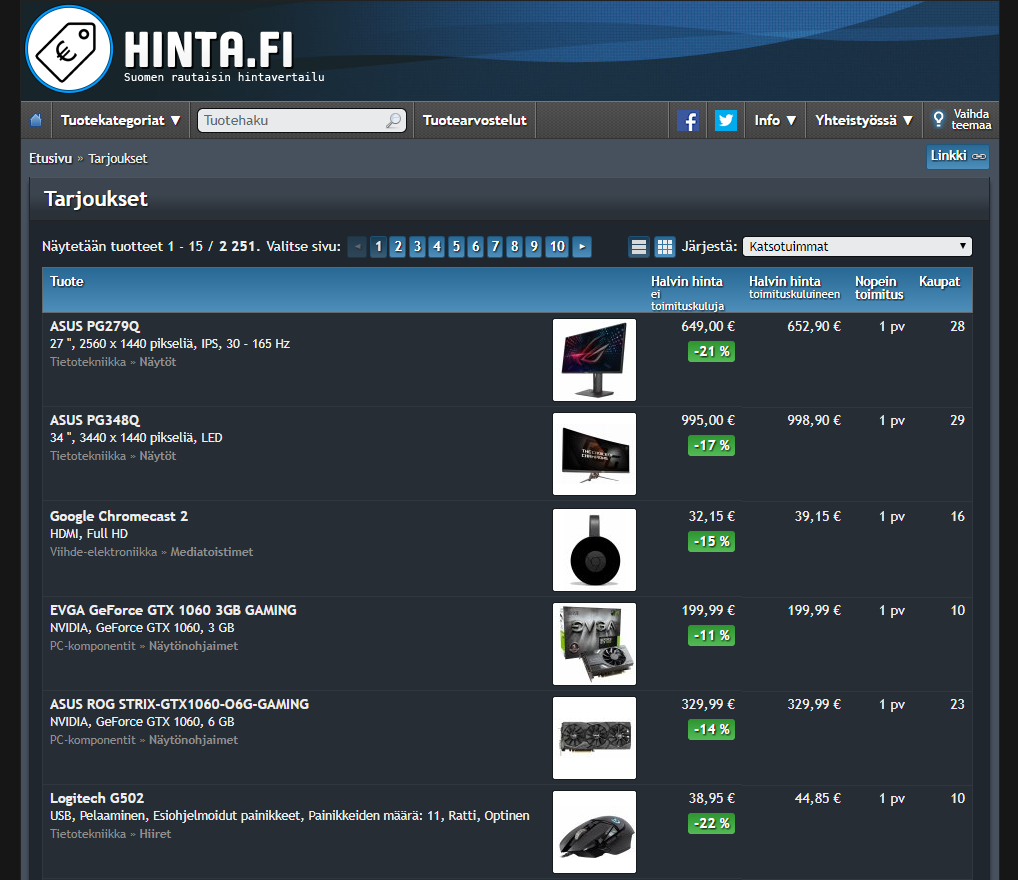The image size is (1018, 880).
Task: Click the 649,00 € price
Action: [708, 327]
